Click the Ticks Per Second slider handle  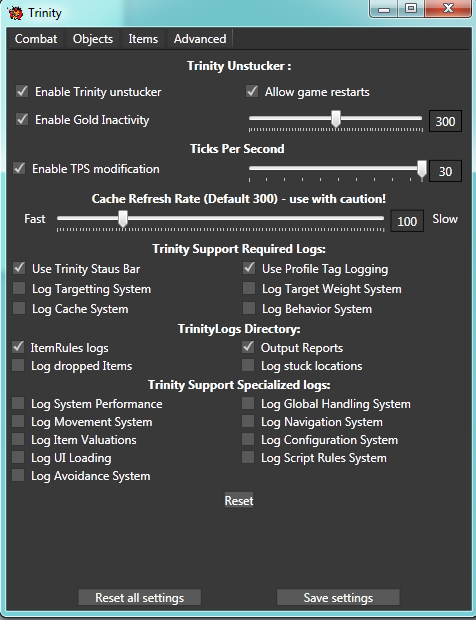(422, 170)
